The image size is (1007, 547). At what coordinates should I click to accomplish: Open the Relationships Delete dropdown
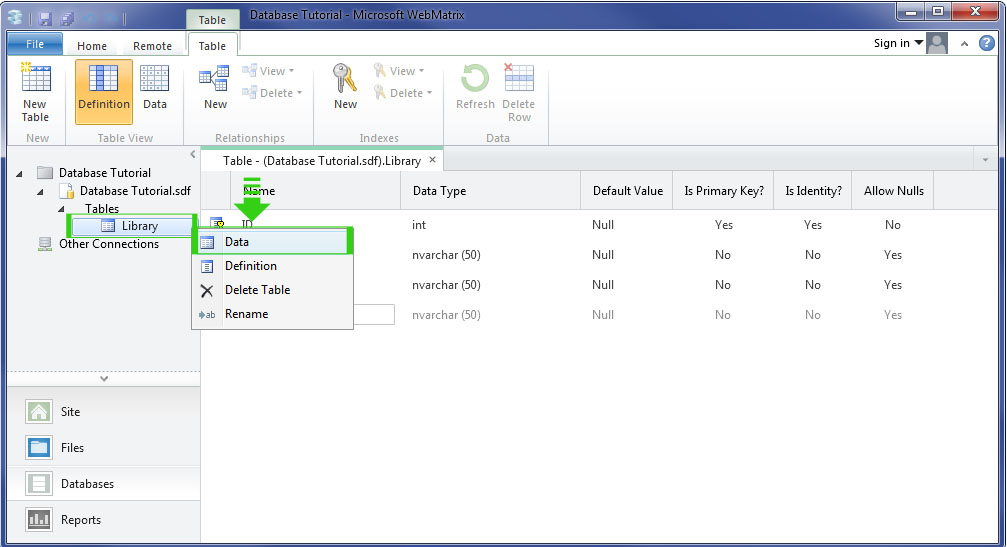point(272,93)
